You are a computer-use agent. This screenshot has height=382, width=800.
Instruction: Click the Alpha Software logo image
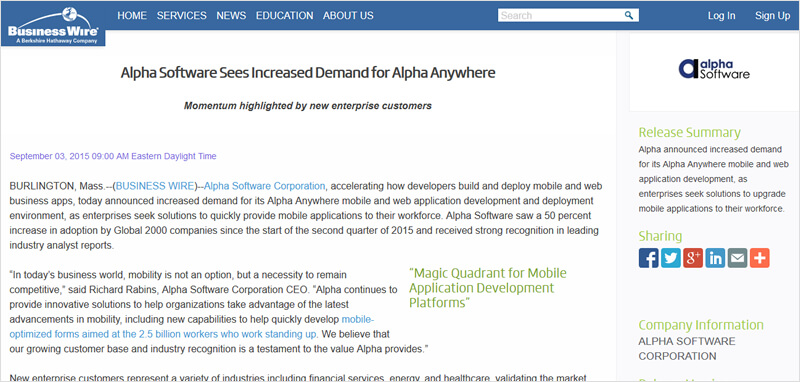714,68
